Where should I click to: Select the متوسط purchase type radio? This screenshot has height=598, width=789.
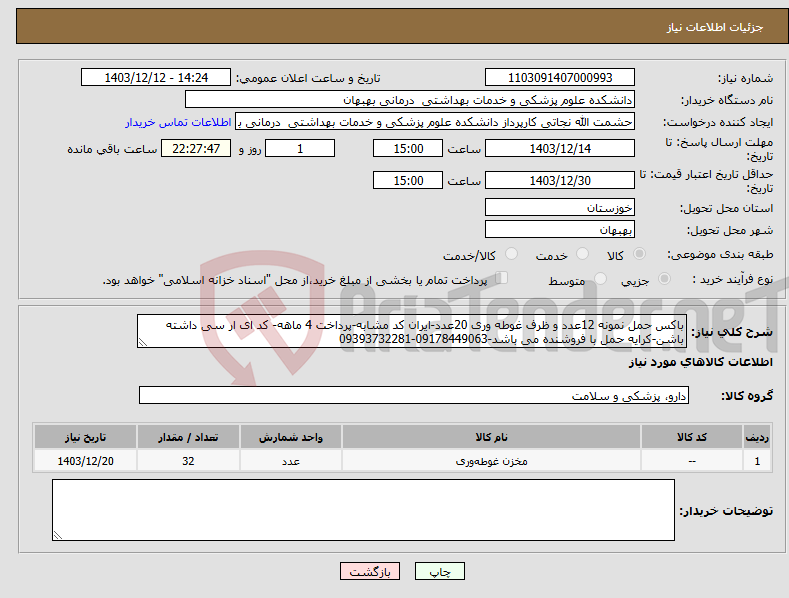[600, 278]
